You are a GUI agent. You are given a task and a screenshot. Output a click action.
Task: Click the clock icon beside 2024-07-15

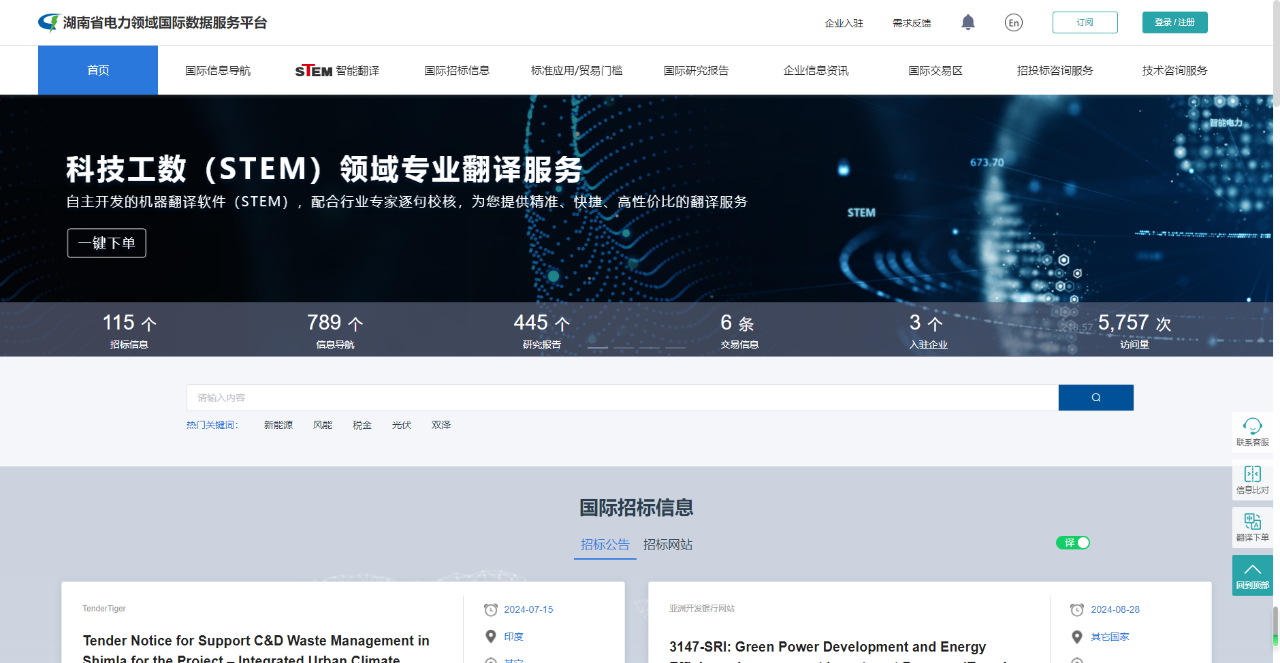click(491, 609)
